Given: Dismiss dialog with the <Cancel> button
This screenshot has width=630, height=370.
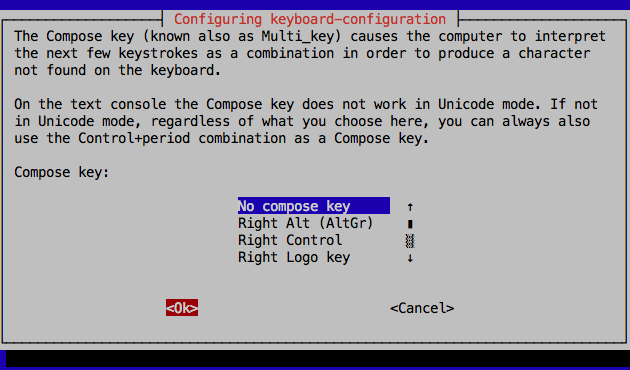Looking at the screenshot, I should 422,308.
